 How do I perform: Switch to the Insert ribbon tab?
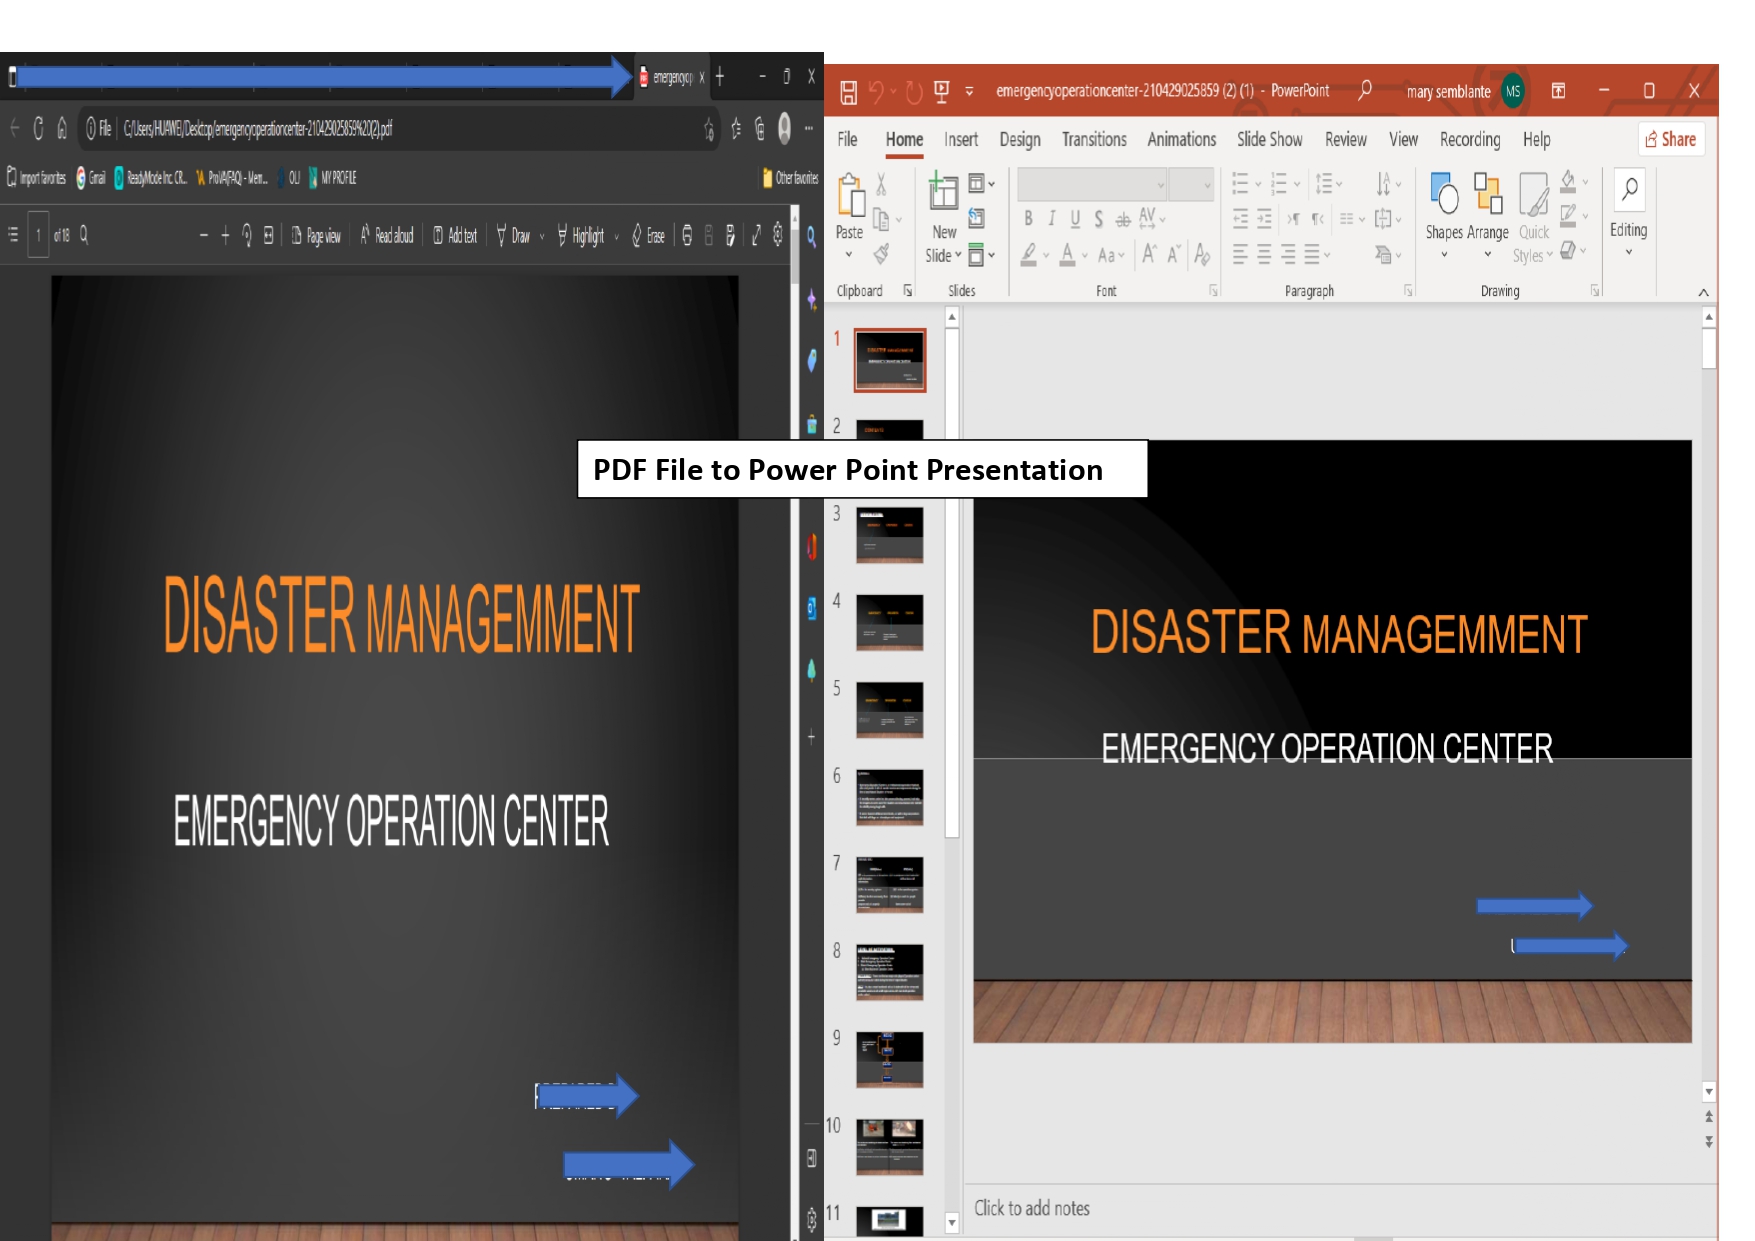(961, 140)
